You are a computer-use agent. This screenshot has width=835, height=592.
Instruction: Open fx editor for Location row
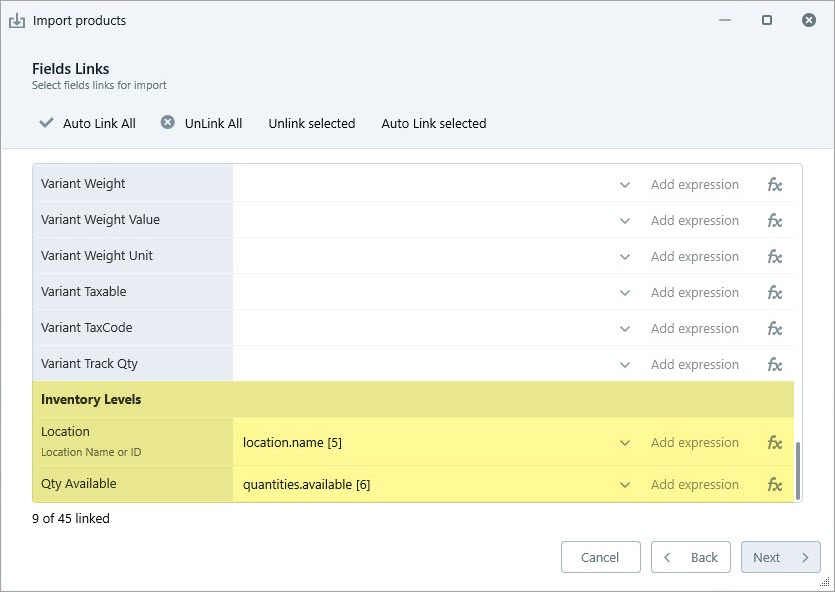[x=774, y=442]
